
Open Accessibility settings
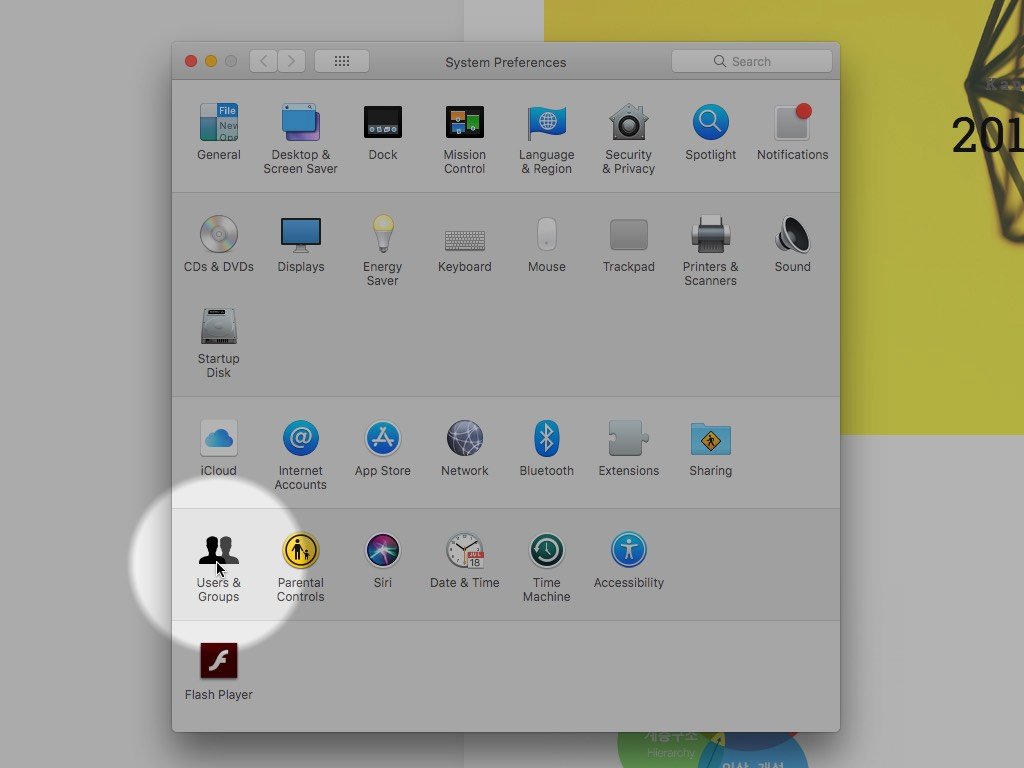(628, 551)
